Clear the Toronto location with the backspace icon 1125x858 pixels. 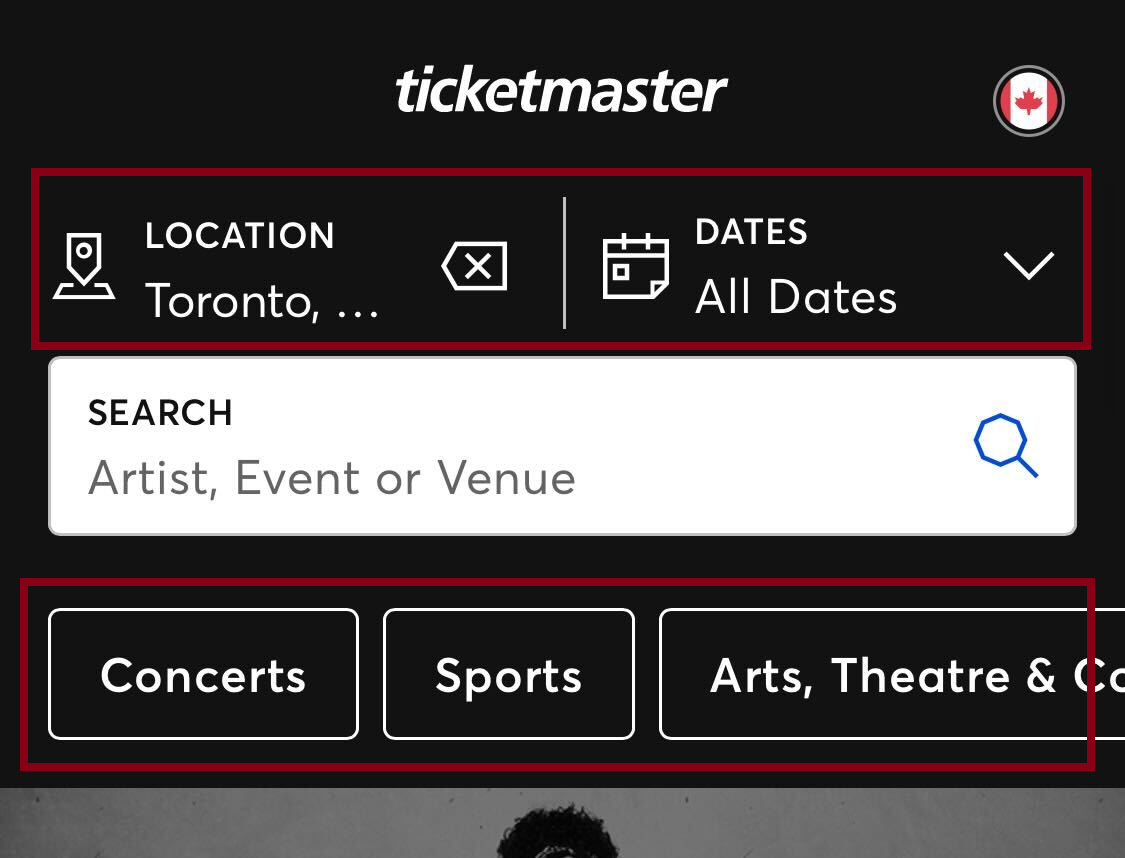click(474, 266)
